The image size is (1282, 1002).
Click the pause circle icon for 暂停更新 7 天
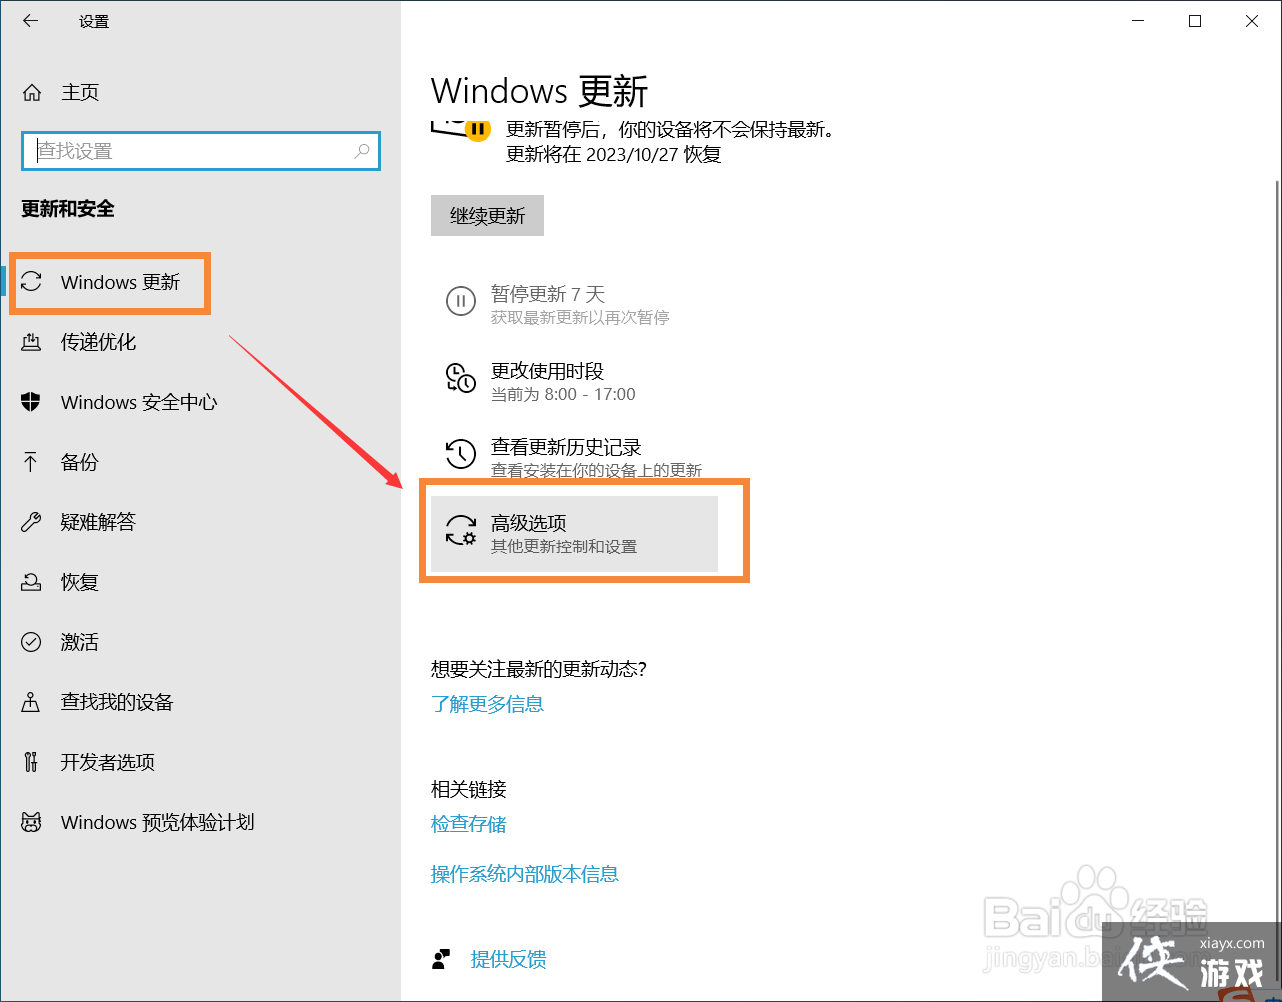pyautogui.click(x=460, y=301)
